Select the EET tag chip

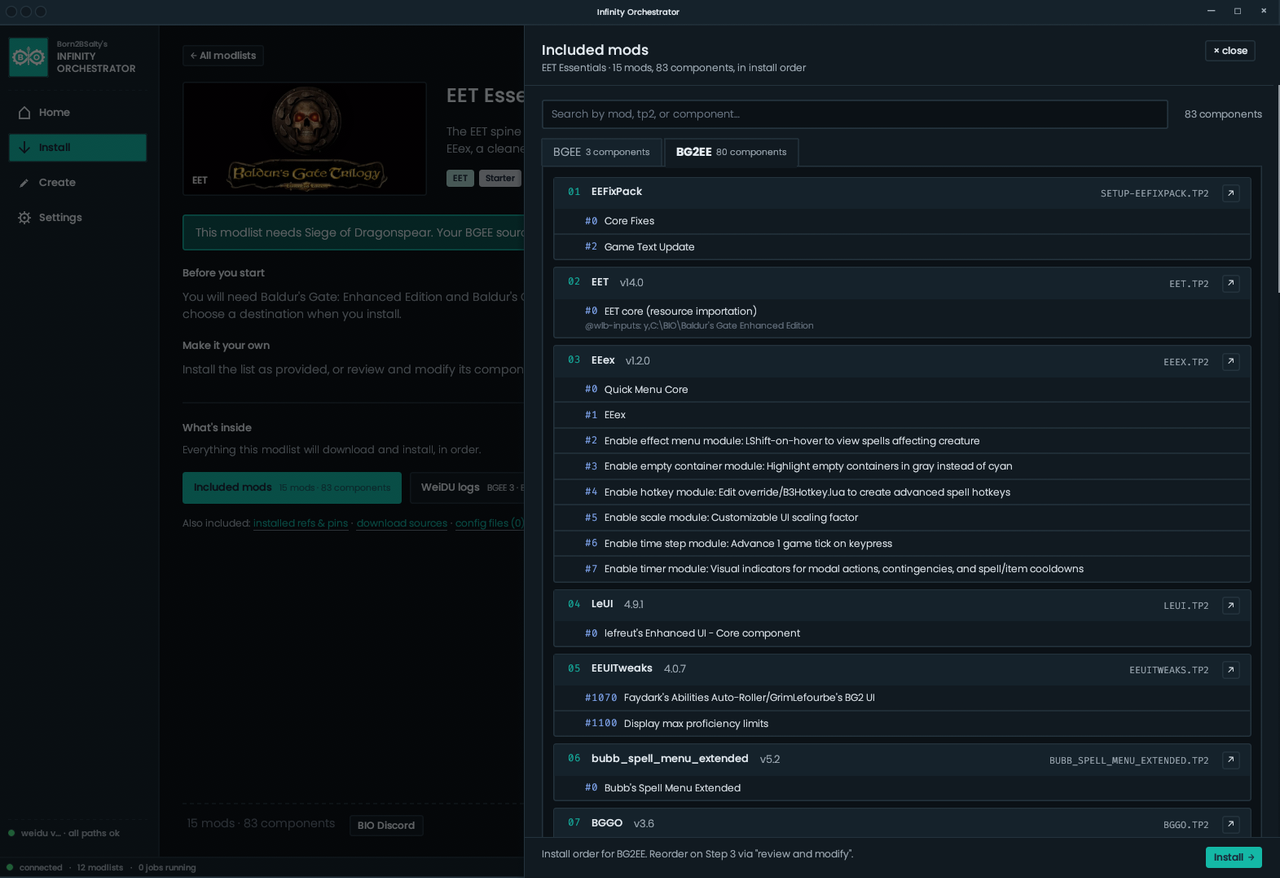coord(460,178)
